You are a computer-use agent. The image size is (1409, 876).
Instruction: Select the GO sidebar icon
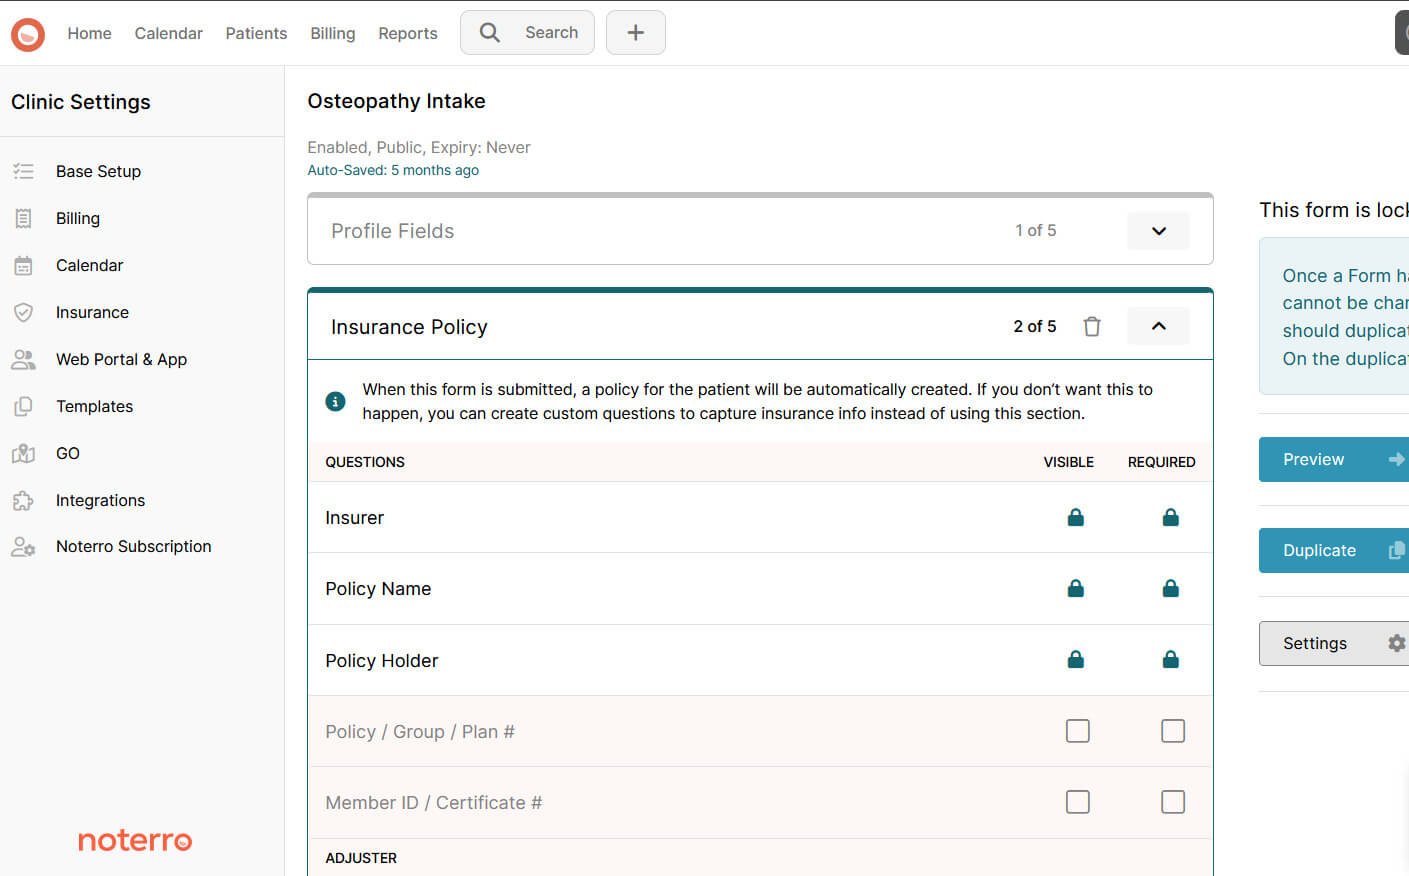[x=23, y=453]
